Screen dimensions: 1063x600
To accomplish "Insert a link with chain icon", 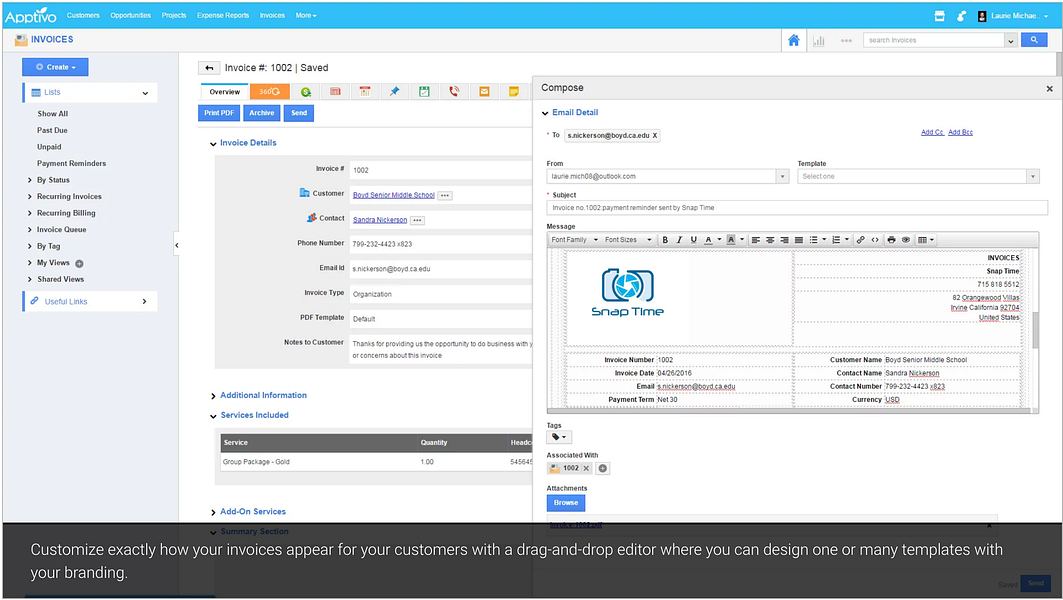I will [x=860, y=240].
